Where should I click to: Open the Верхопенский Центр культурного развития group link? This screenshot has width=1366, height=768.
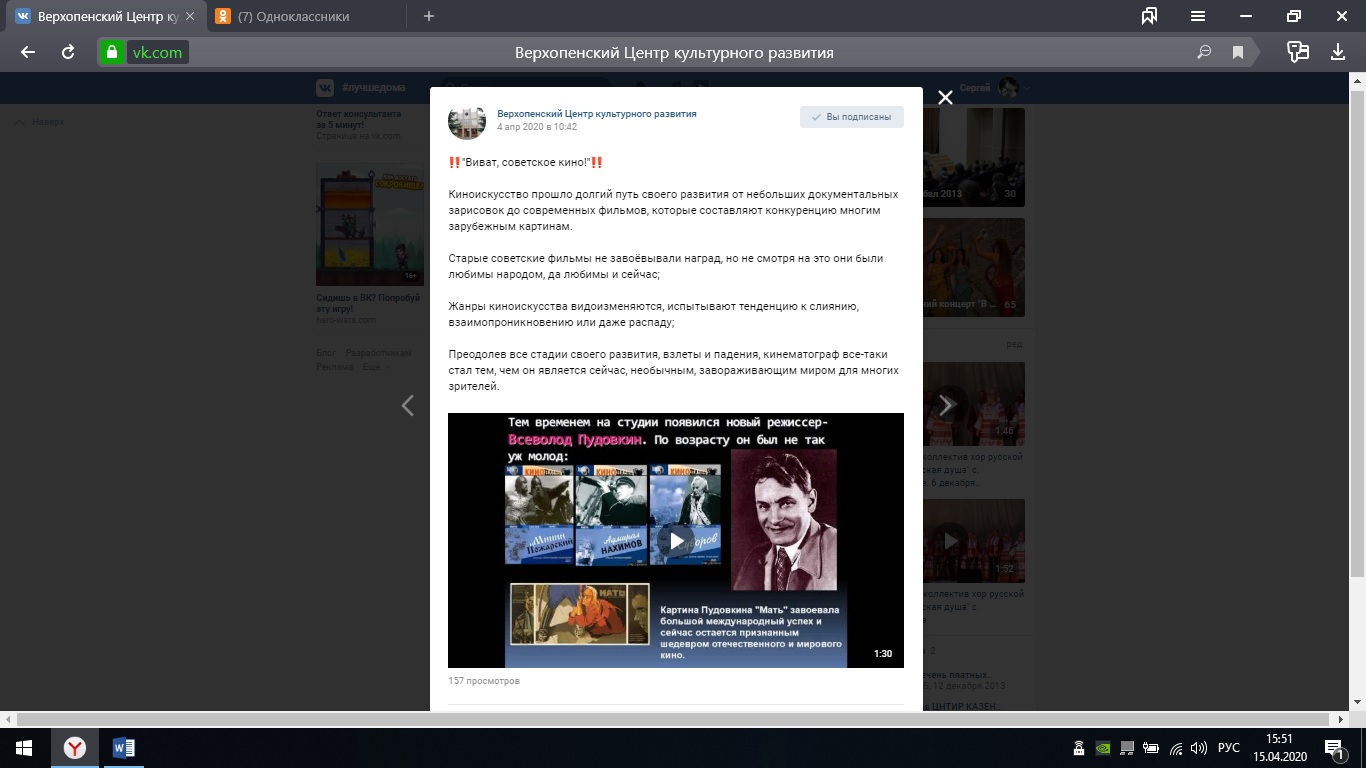597,114
